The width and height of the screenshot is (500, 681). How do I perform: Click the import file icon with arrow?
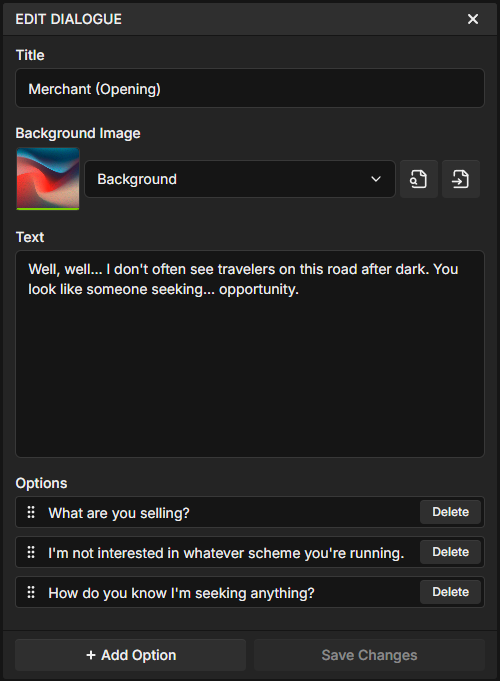click(460, 179)
